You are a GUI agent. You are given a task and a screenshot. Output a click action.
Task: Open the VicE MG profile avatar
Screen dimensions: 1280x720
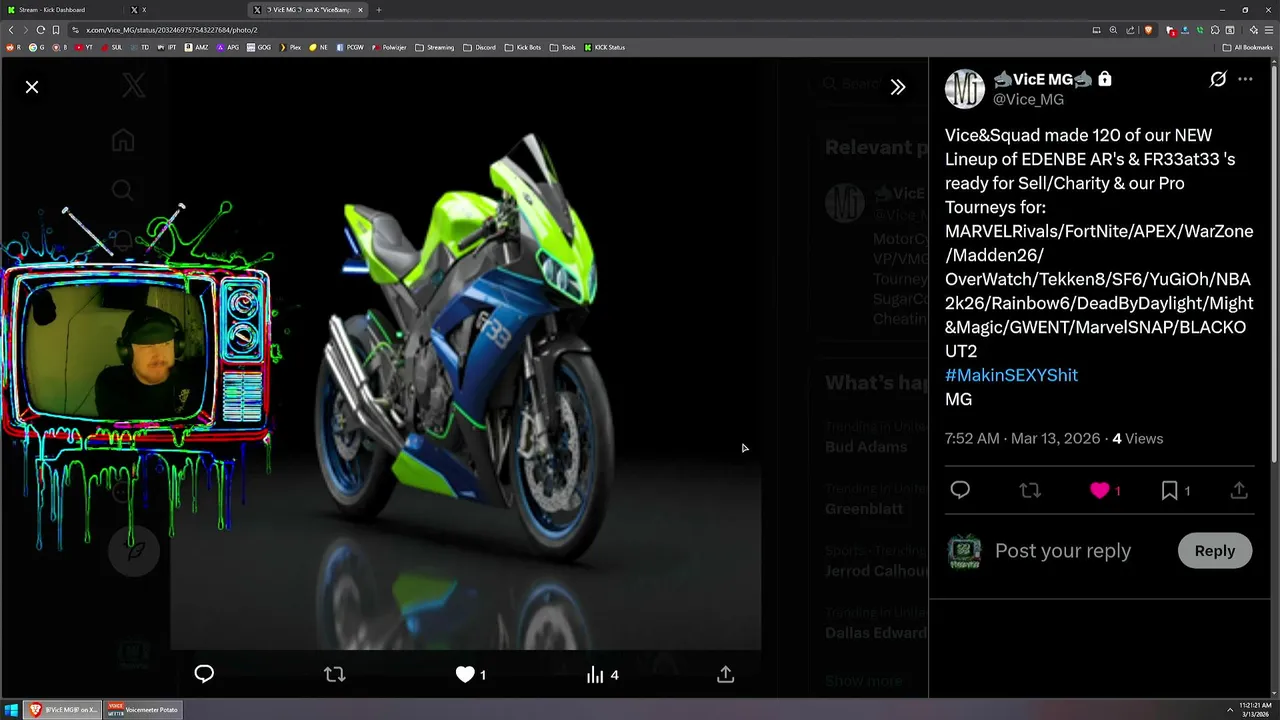(x=965, y=89)
